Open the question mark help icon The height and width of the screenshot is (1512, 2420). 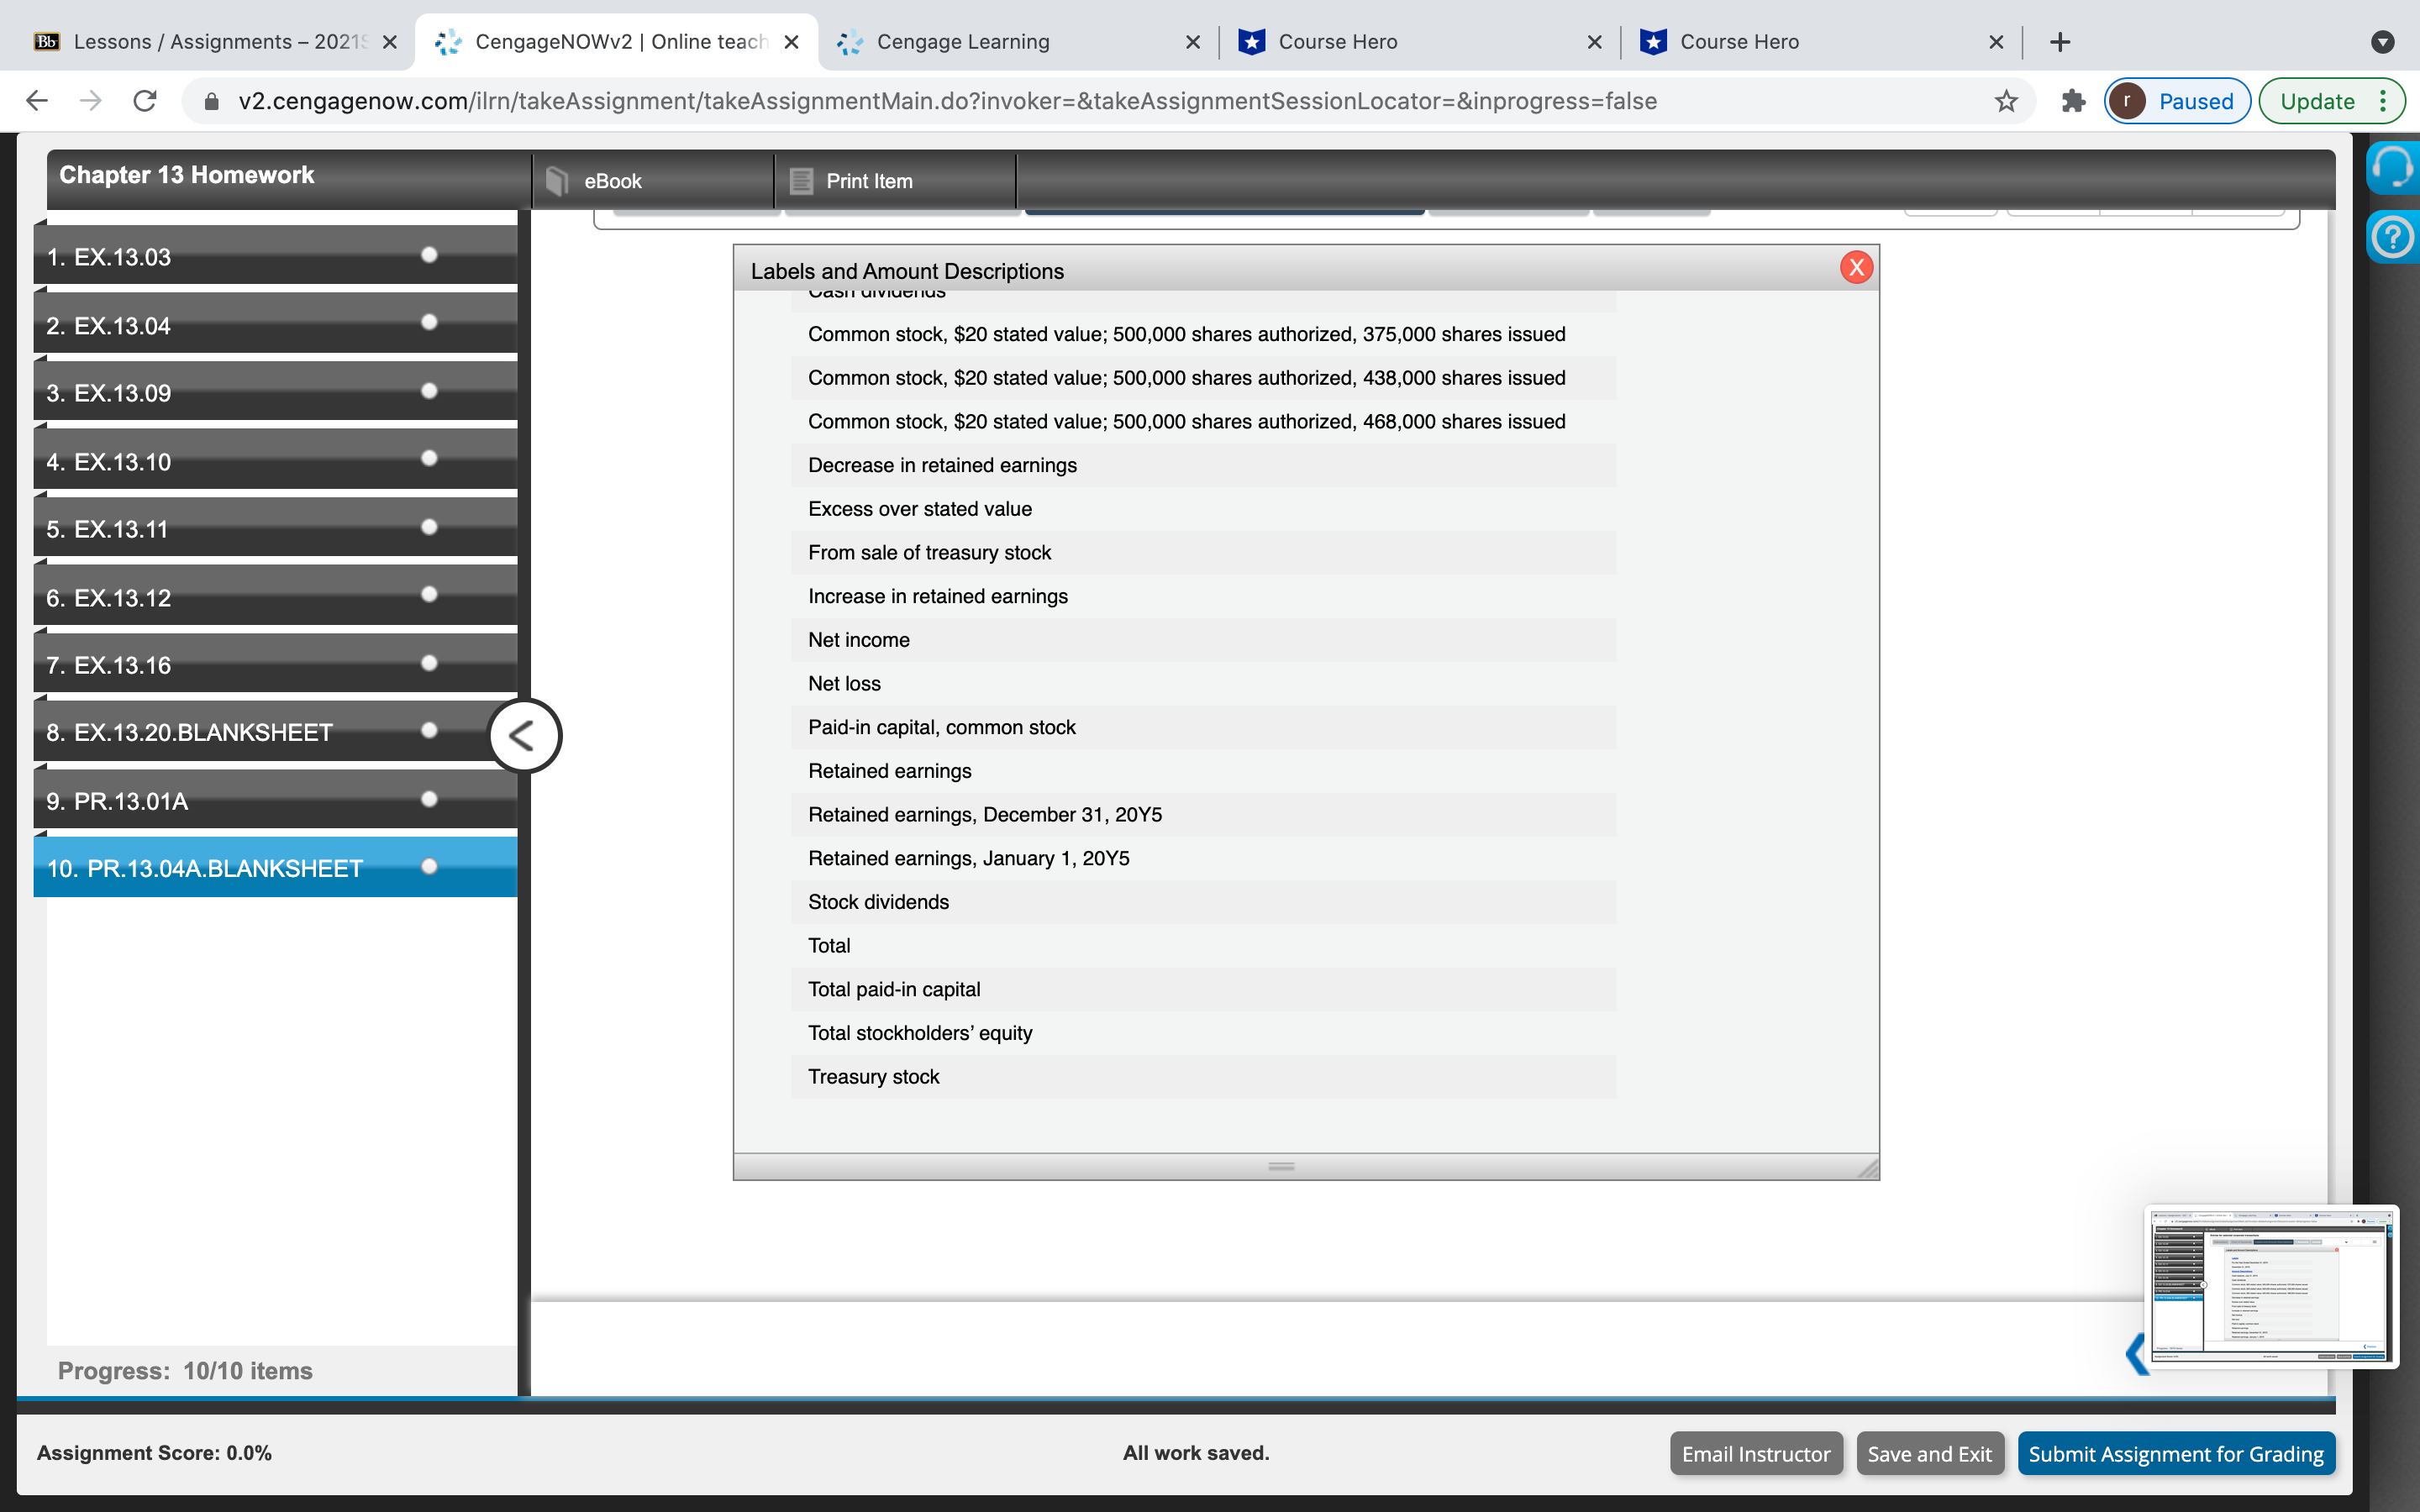(2393, 238)
